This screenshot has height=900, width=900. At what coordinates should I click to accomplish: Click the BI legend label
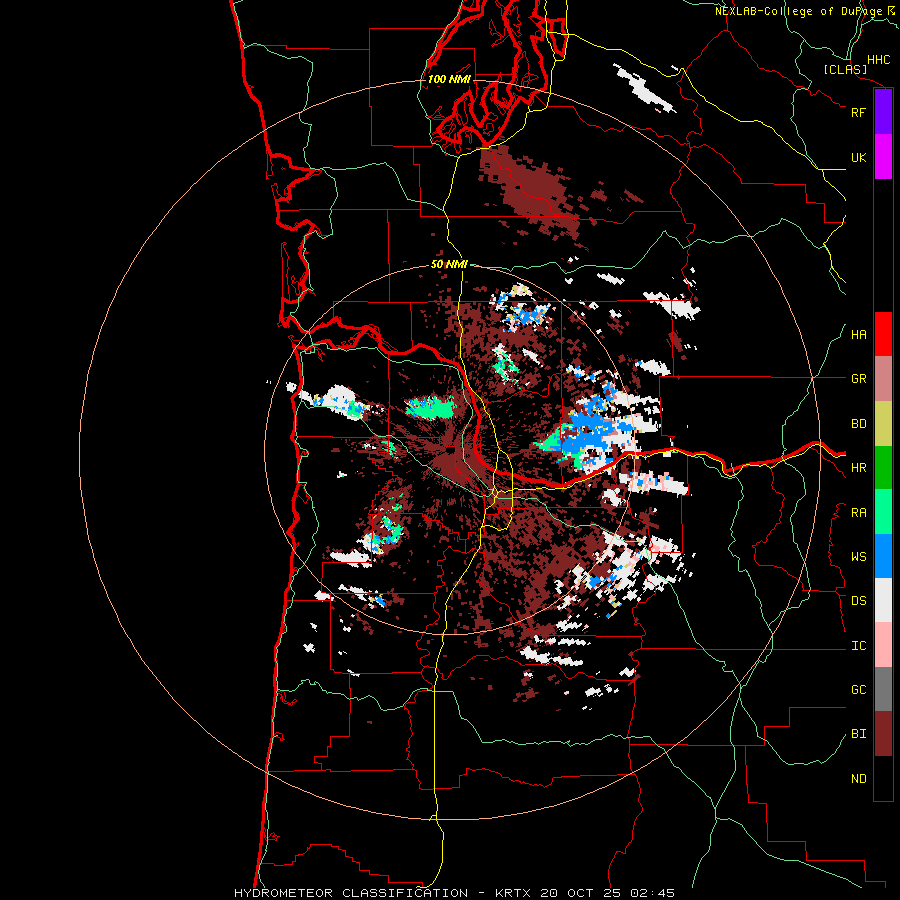(858, 734)
